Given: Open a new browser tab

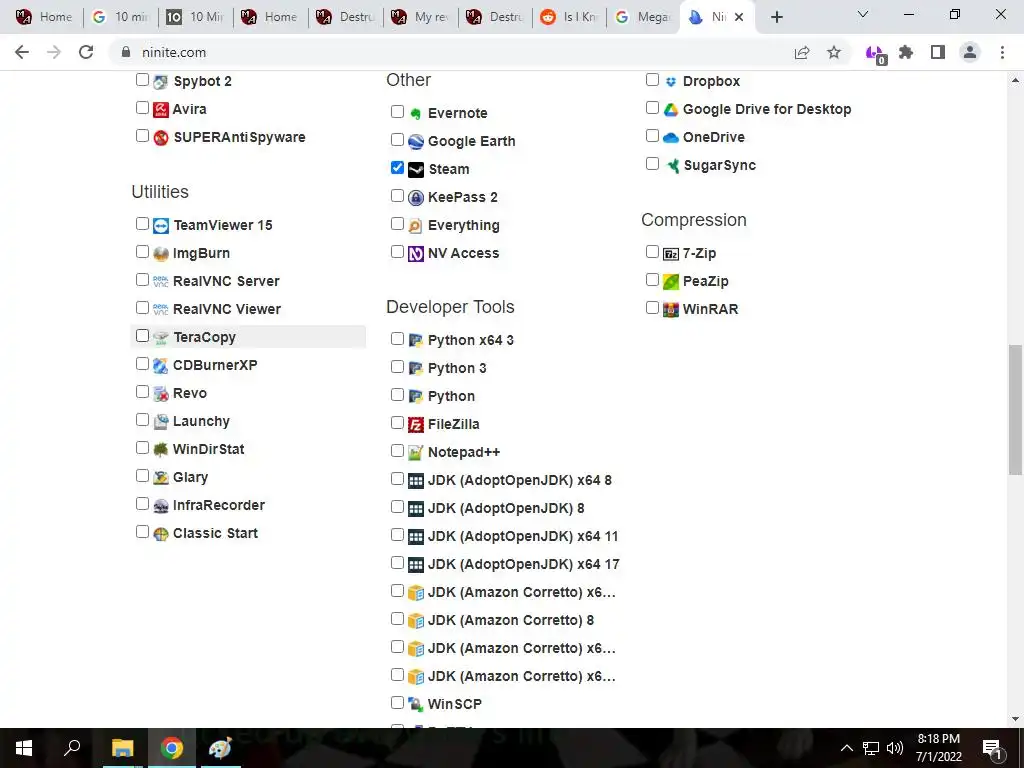Looking at the screenshot, I should [776, 17].
